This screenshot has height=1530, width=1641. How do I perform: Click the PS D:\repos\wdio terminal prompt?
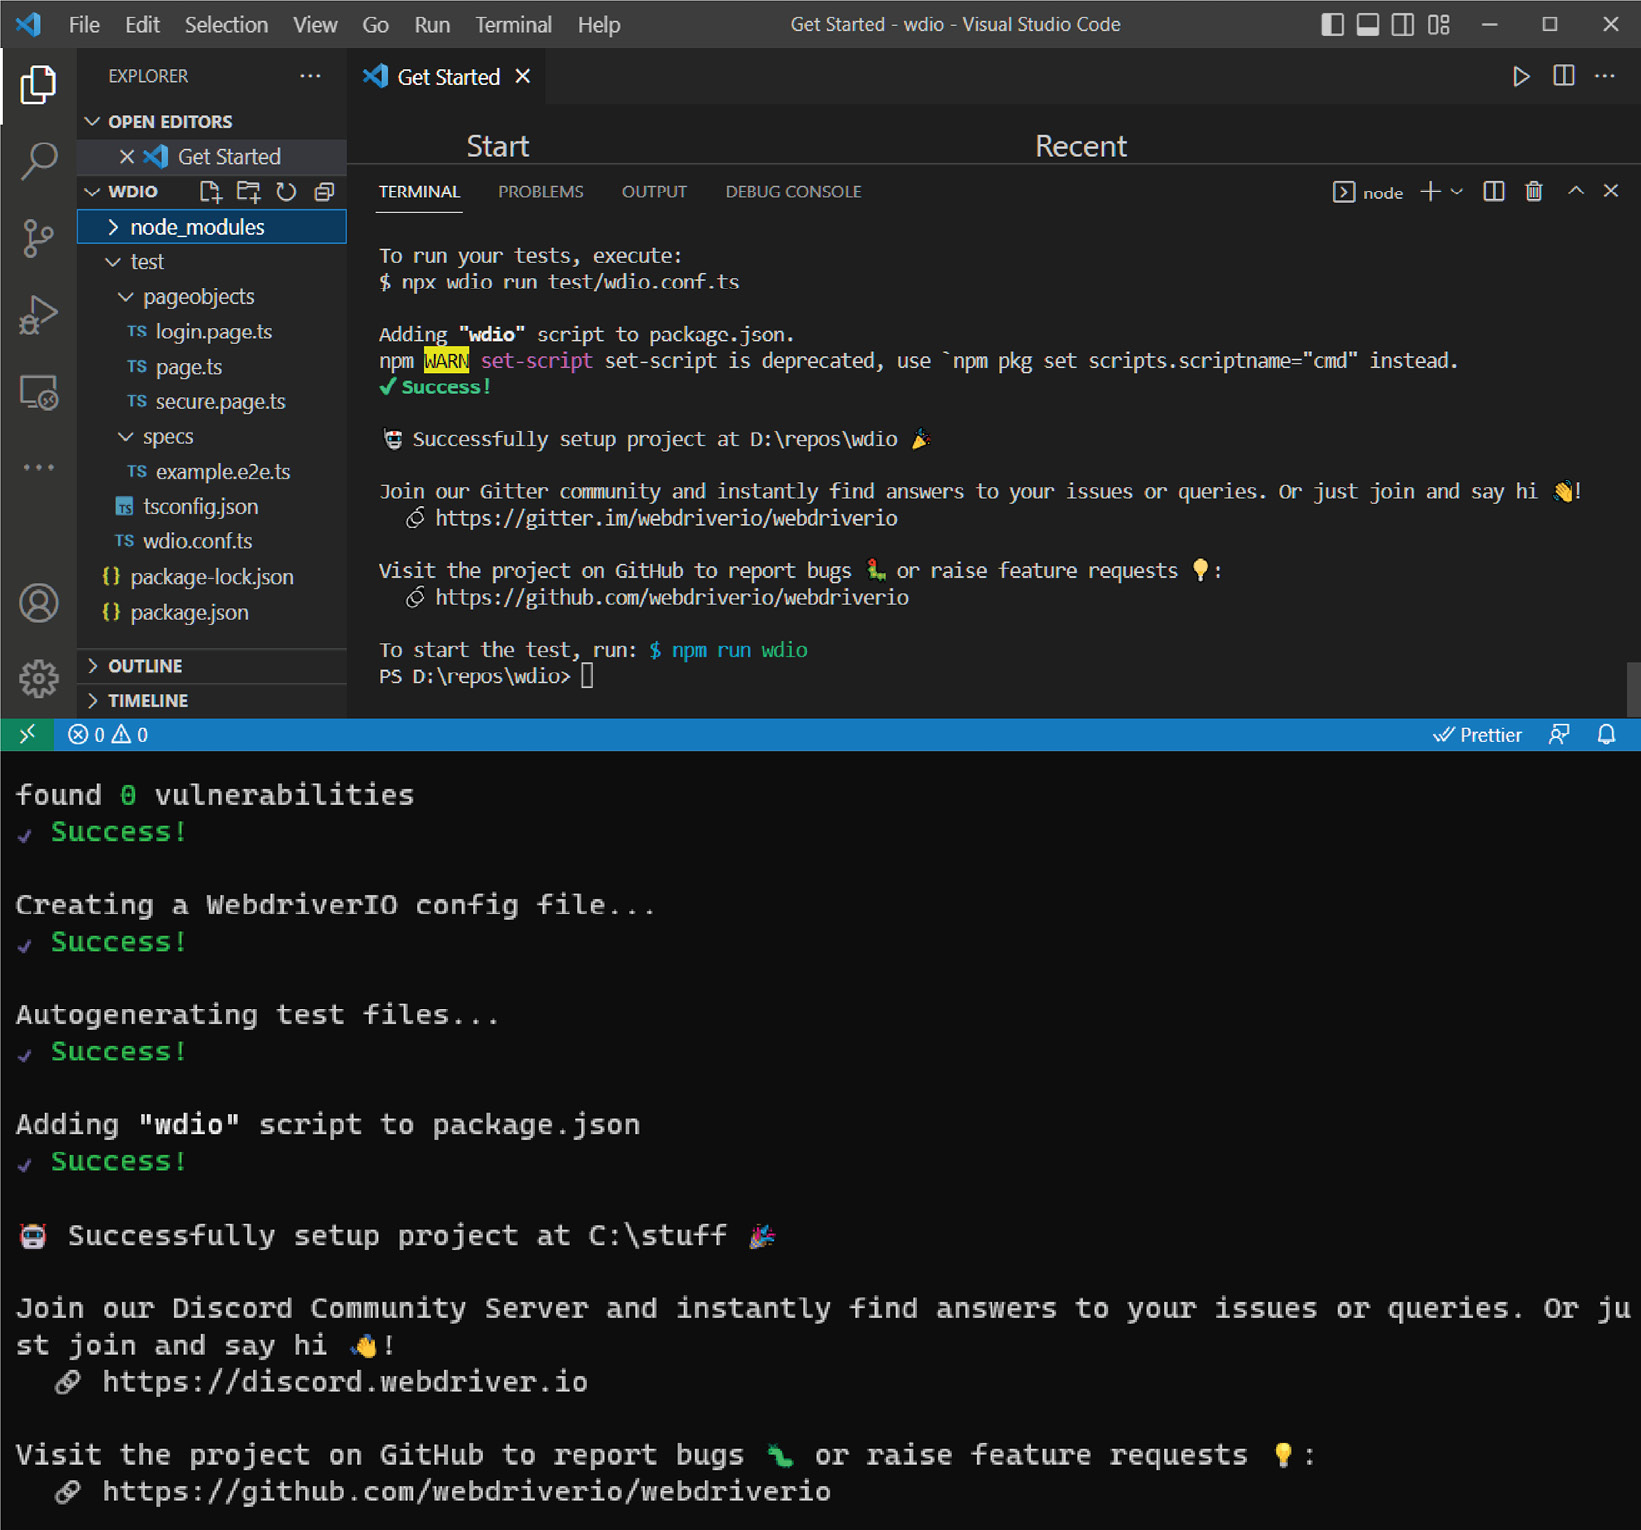pos(474,676)
